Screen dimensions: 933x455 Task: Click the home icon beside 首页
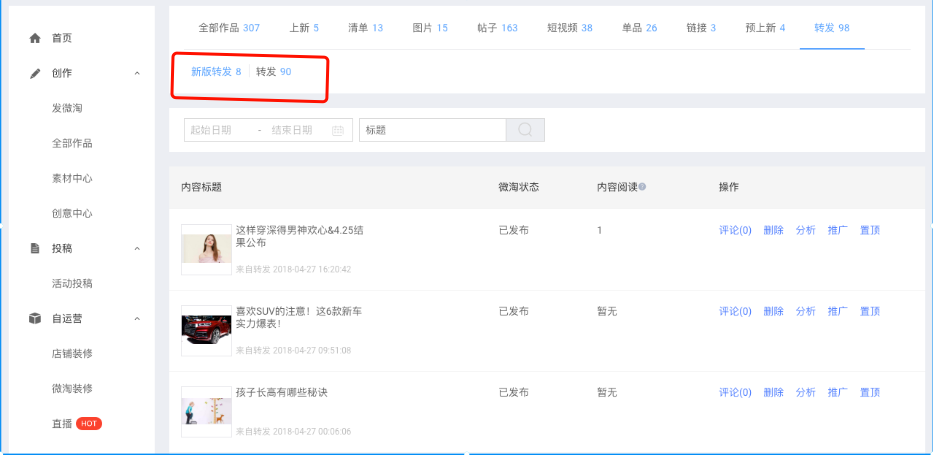(35, 38)
